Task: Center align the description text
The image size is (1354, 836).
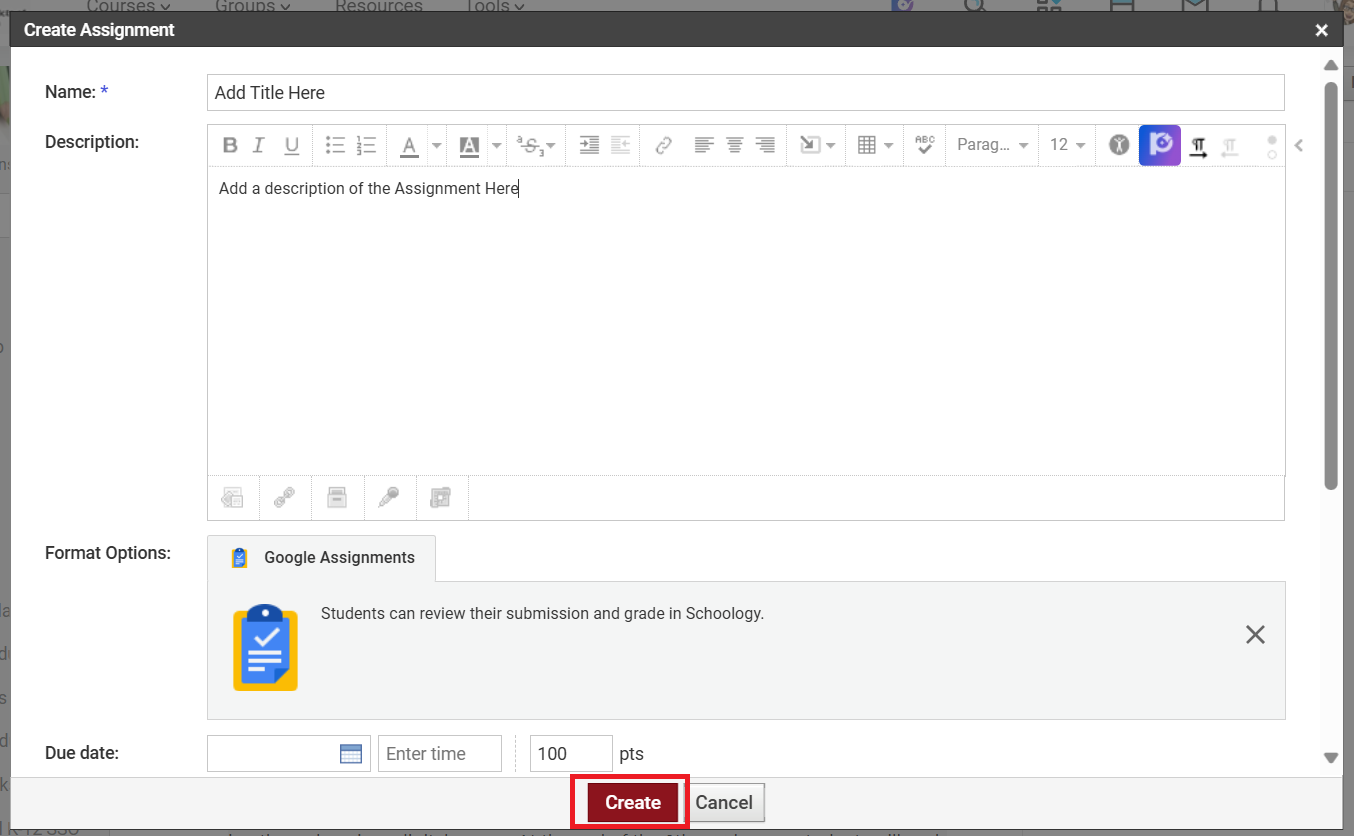Action: 735,146
